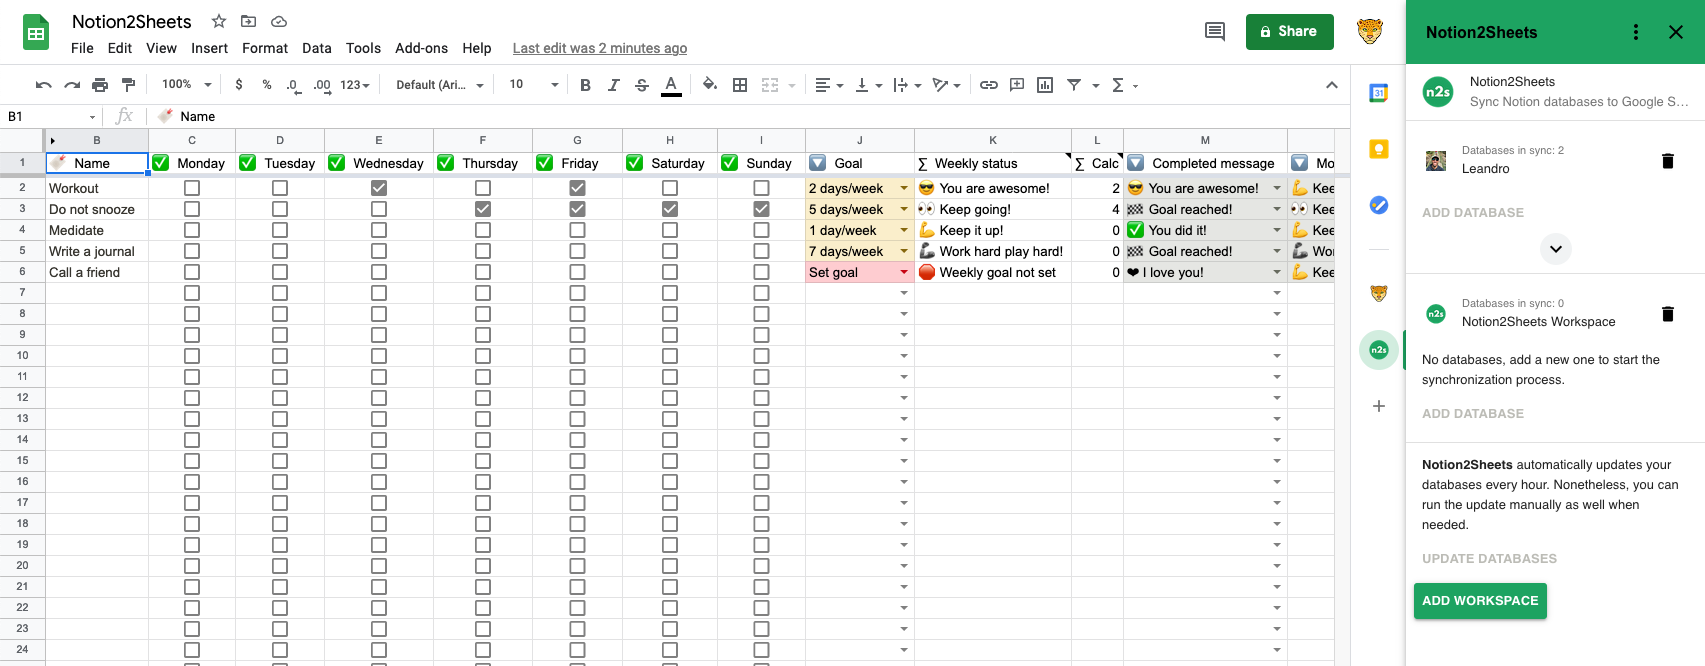The height and width of the screenshot is (666, 1705).
Task: Uncheck Friday box for Workout
Action: point(577,188)
